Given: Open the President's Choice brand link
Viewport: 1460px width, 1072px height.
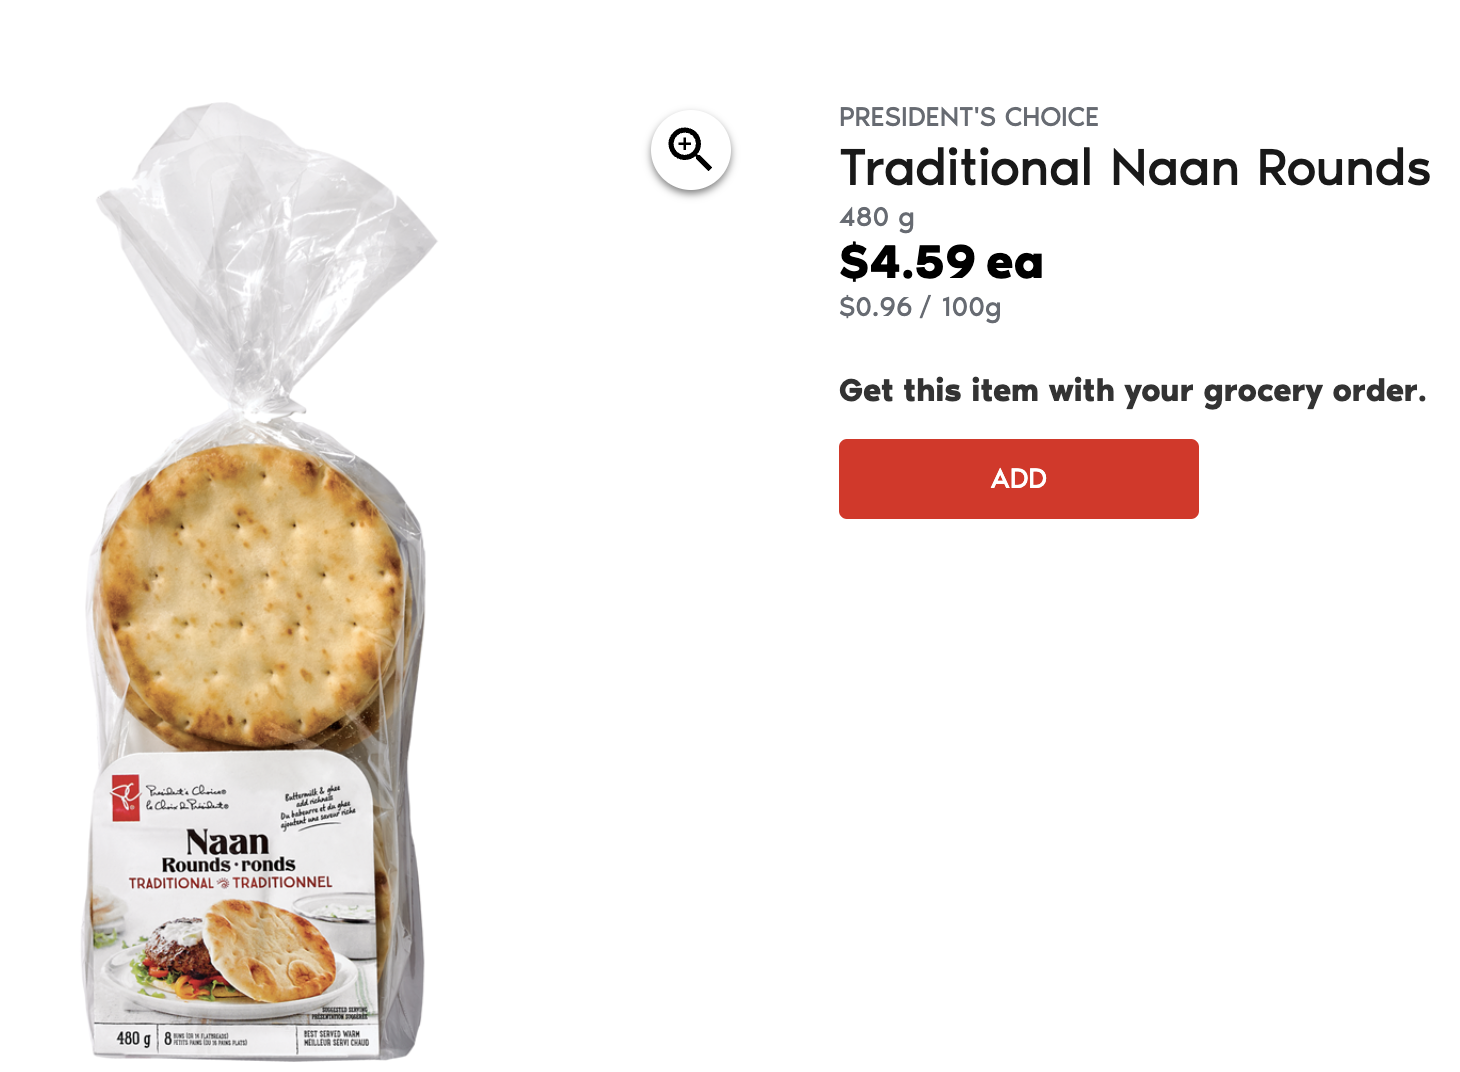Looking at the screenshot, I should pyautogui.click(x=968, y=117).
